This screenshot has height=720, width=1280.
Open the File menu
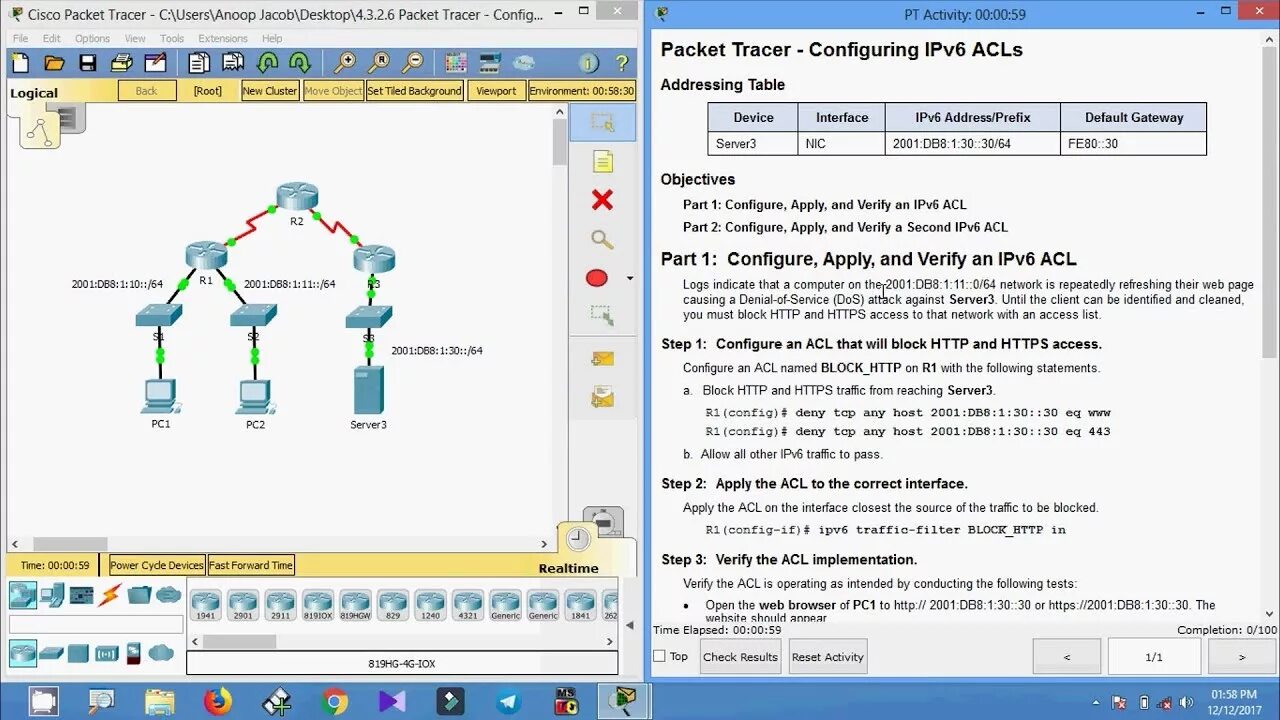pyautogui.click(x=20, y=39)
